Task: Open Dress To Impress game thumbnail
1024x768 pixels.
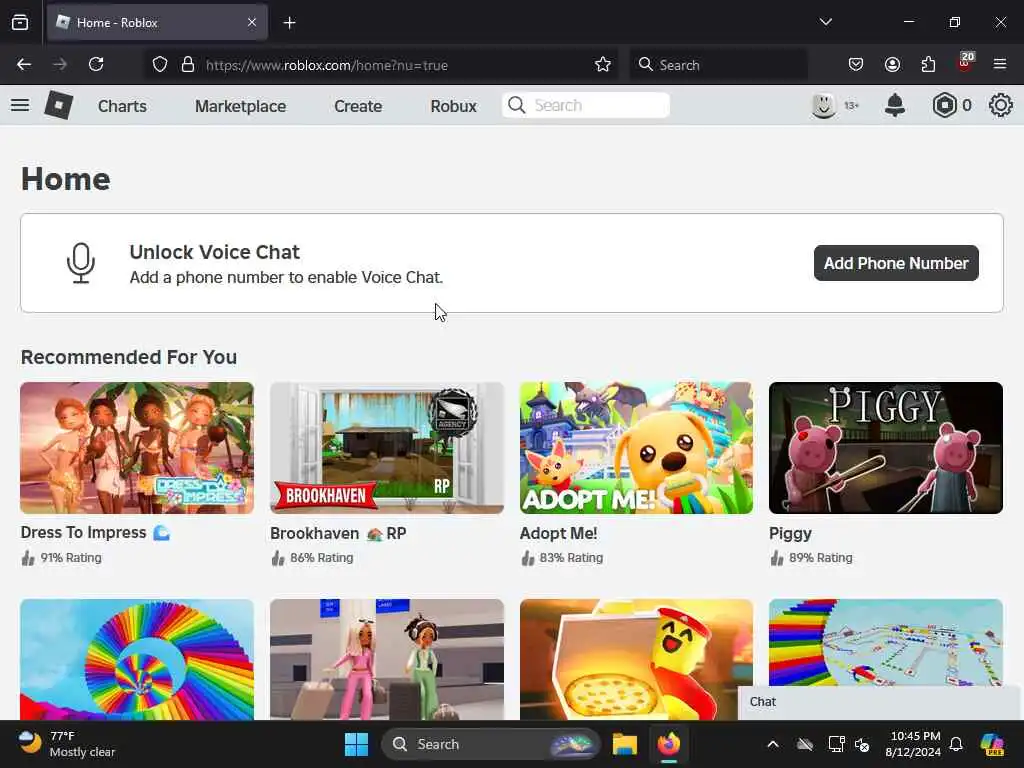Action: 137,448
